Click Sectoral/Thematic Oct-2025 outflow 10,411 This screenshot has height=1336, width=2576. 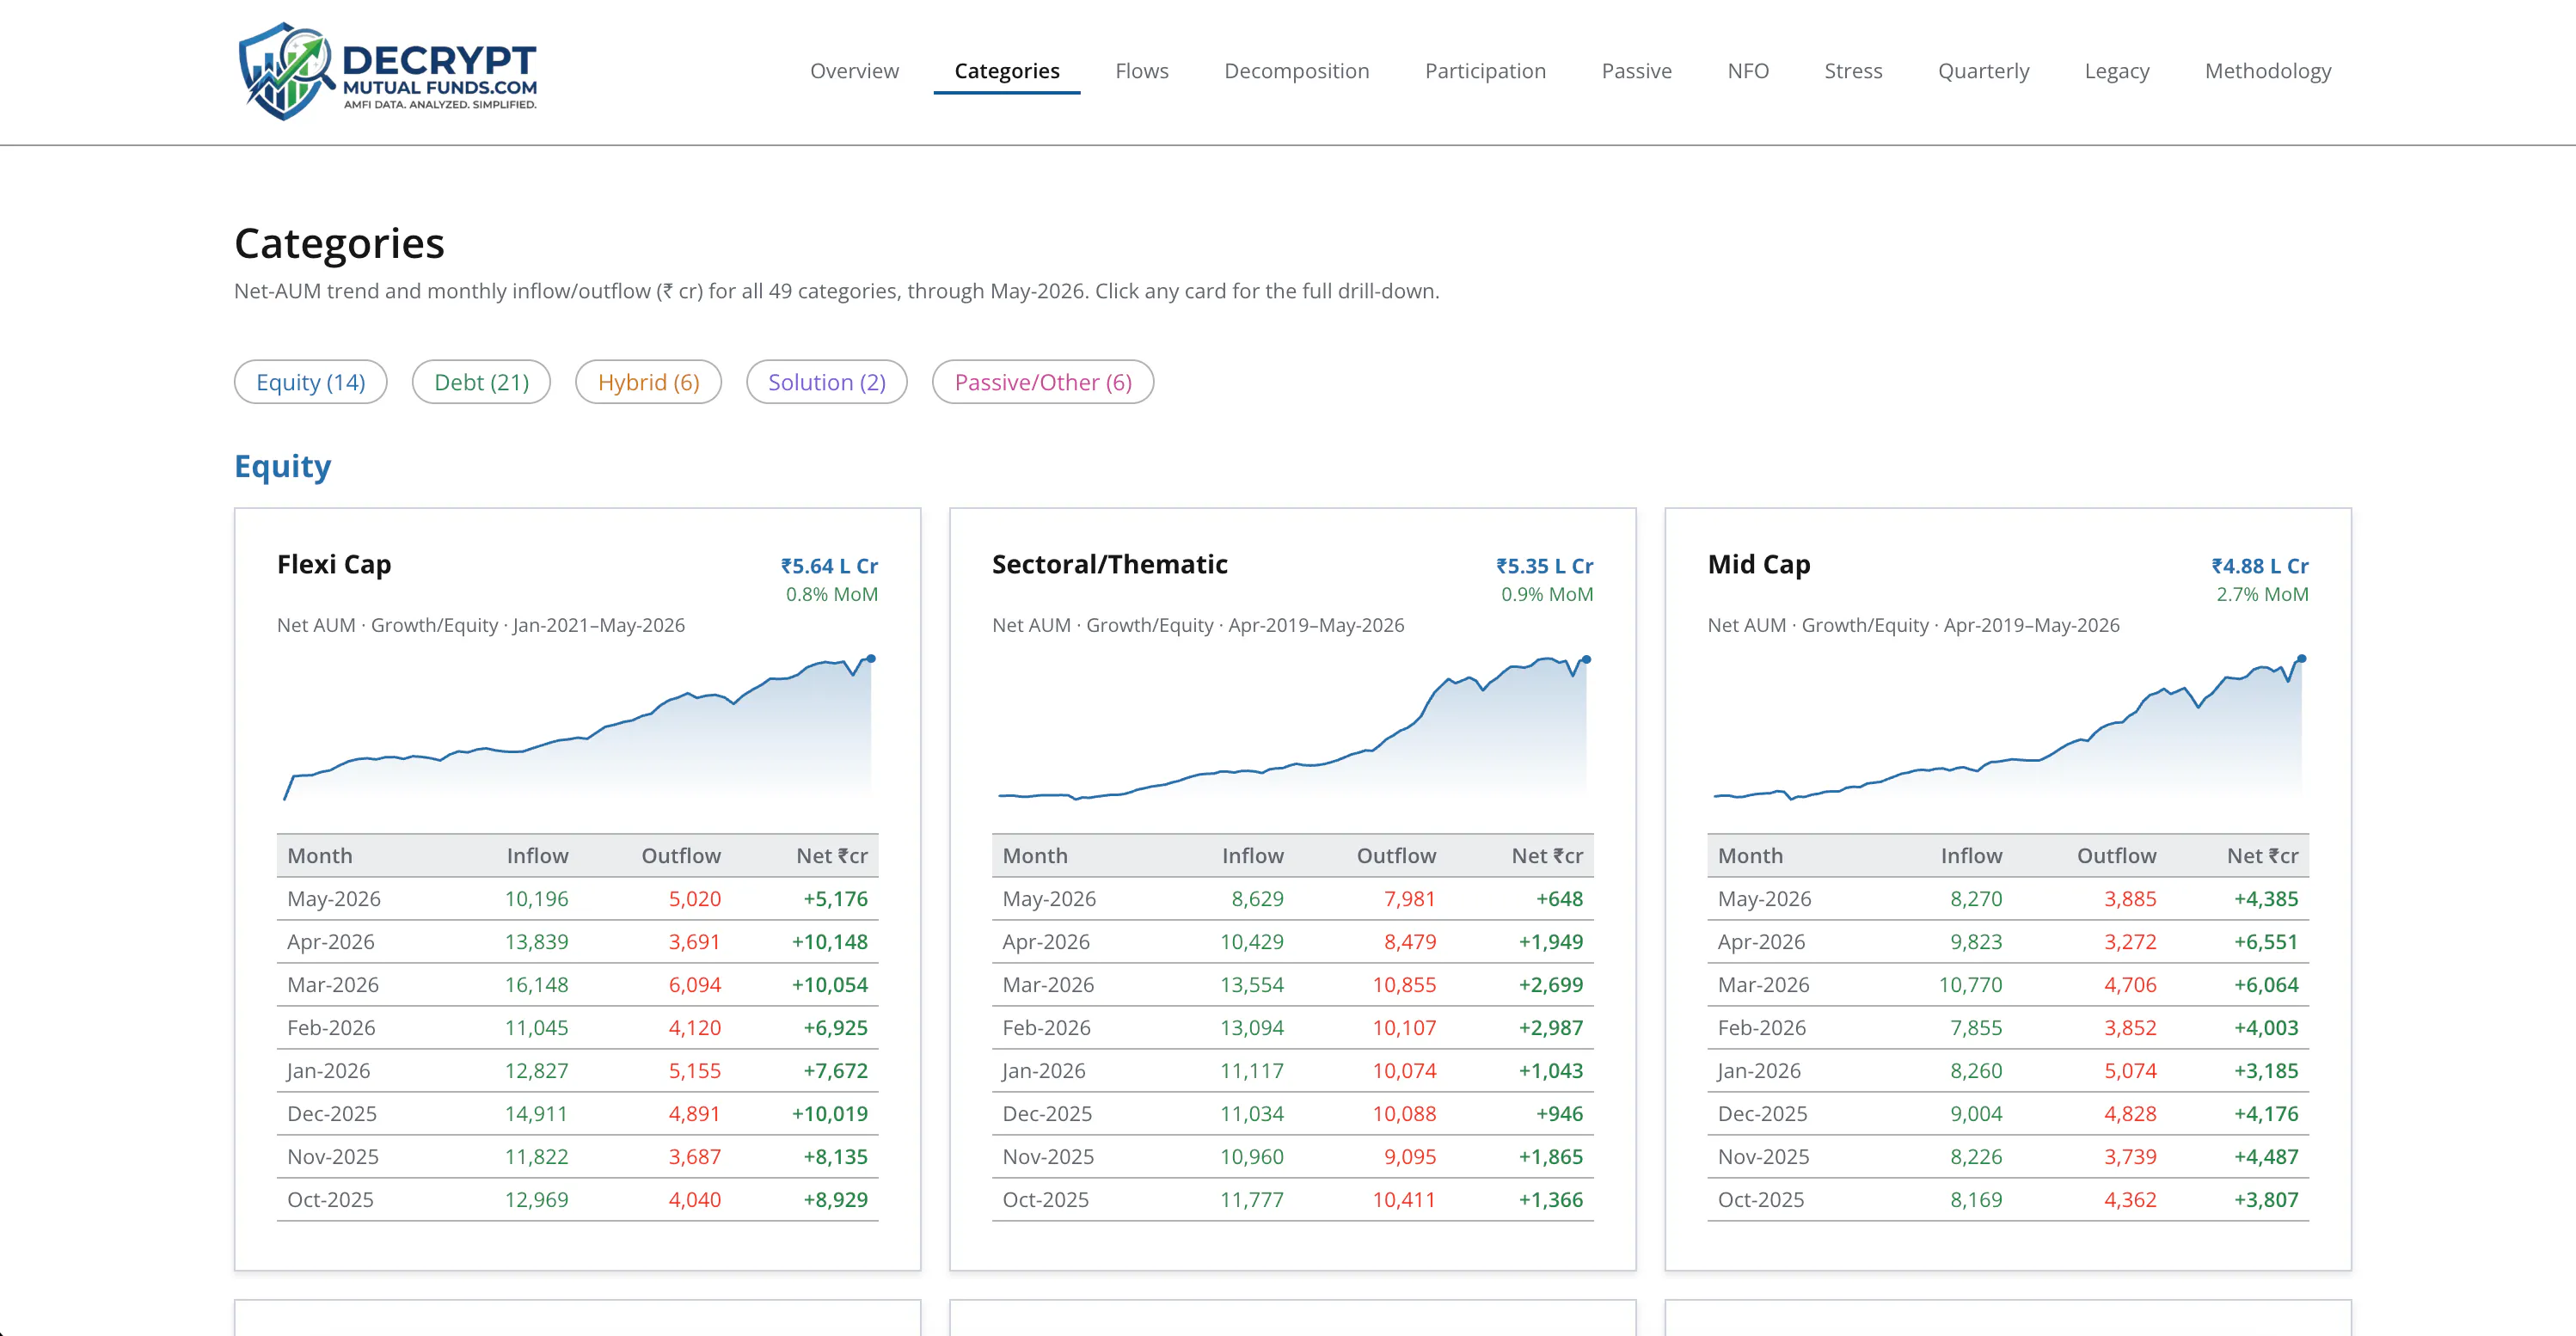[x=1404, y=1200]
